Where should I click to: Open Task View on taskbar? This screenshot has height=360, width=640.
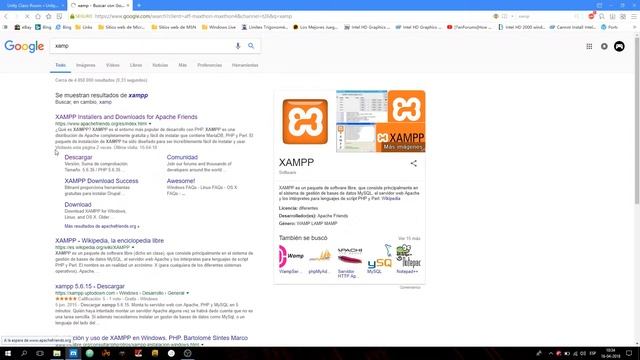click(40, 353)
